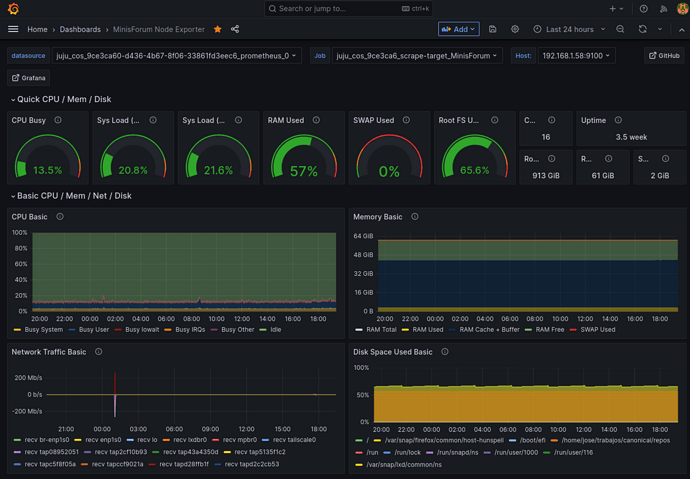690x479 pixels.
Task: Open the CPU Basic panel title
Action: tap(29, 217)
